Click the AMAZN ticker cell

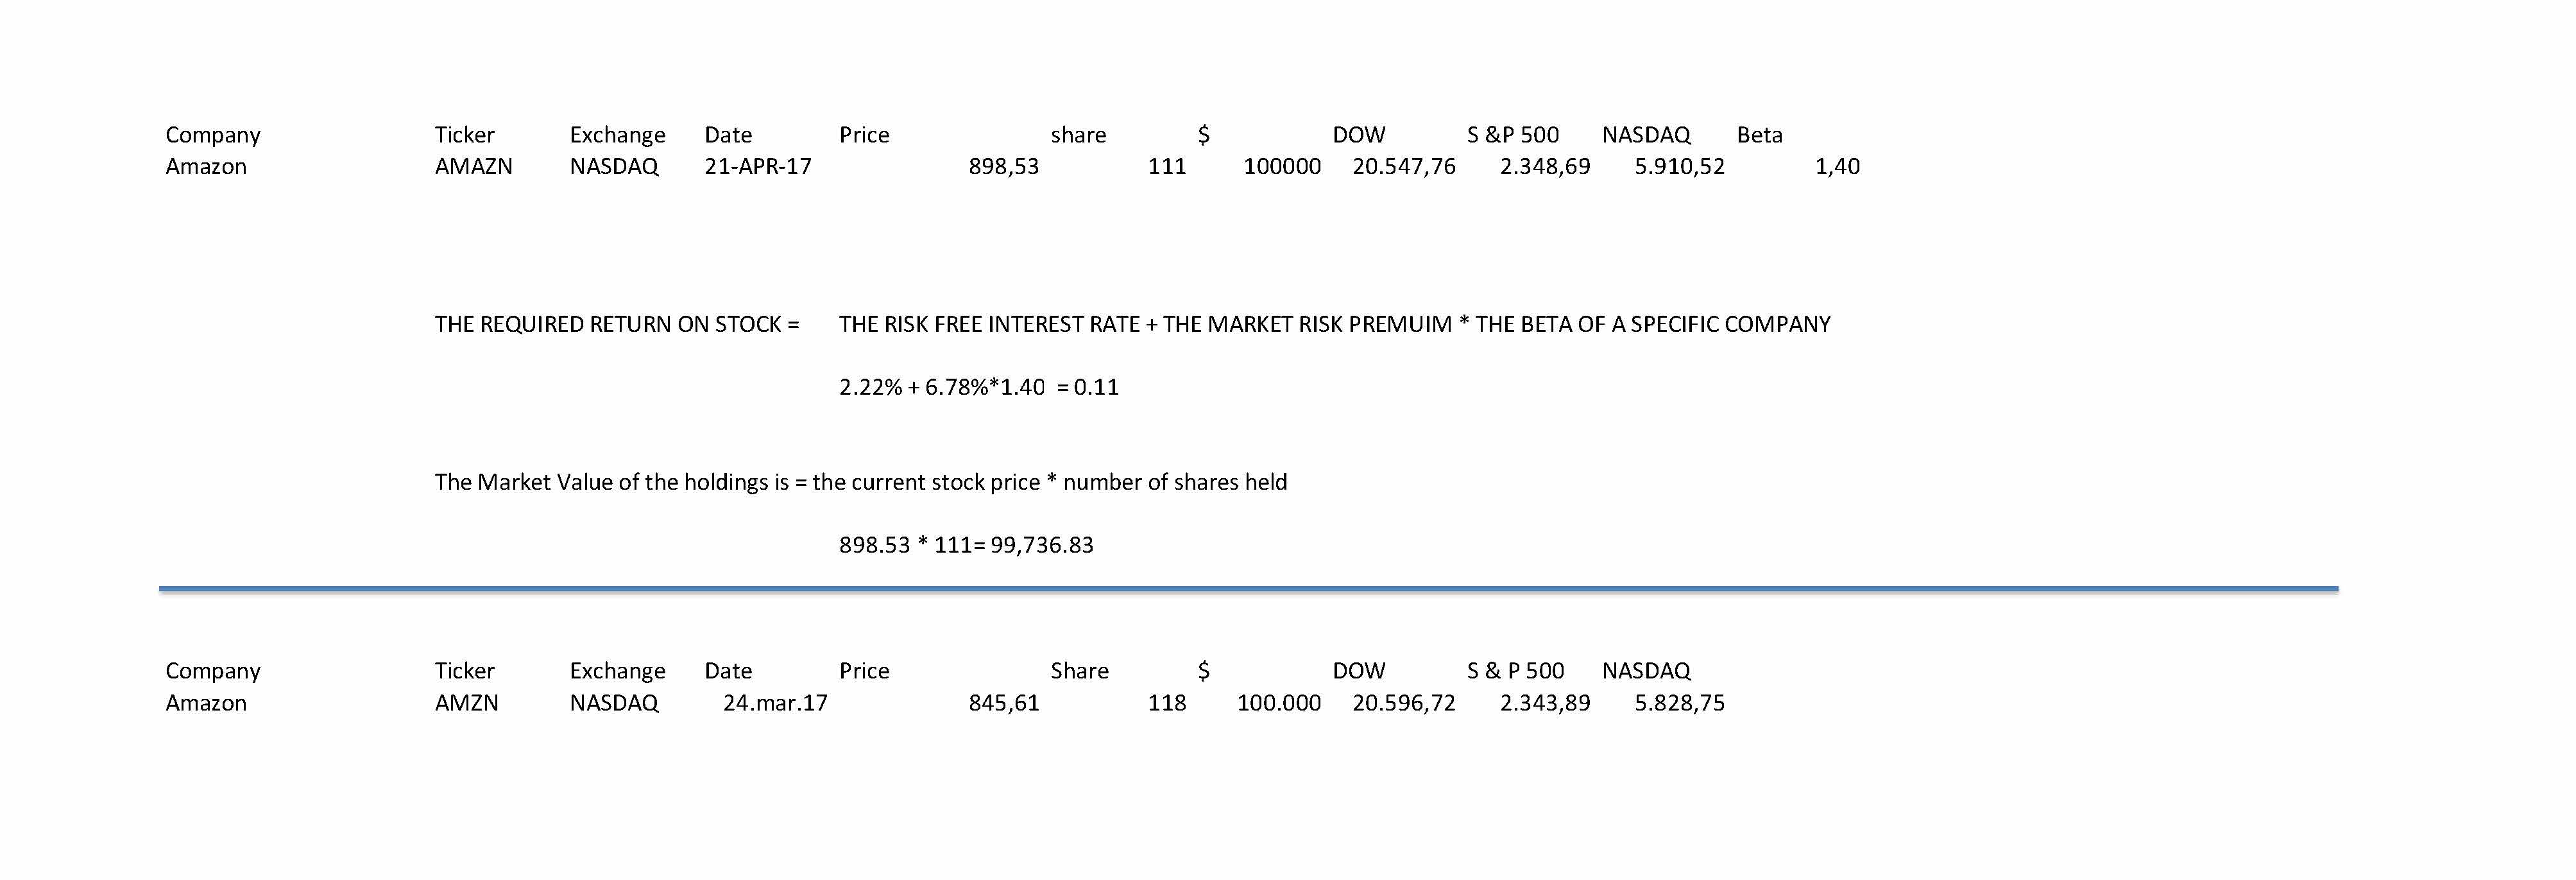(x=473, y=166)
